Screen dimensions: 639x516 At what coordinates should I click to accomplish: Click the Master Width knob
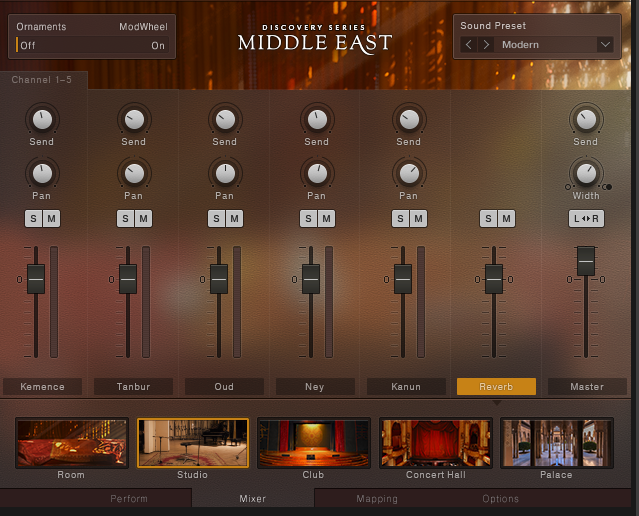tap(586, 174)
